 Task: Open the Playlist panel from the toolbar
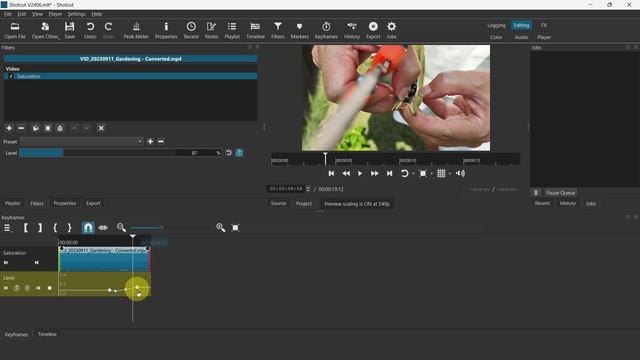232,31
